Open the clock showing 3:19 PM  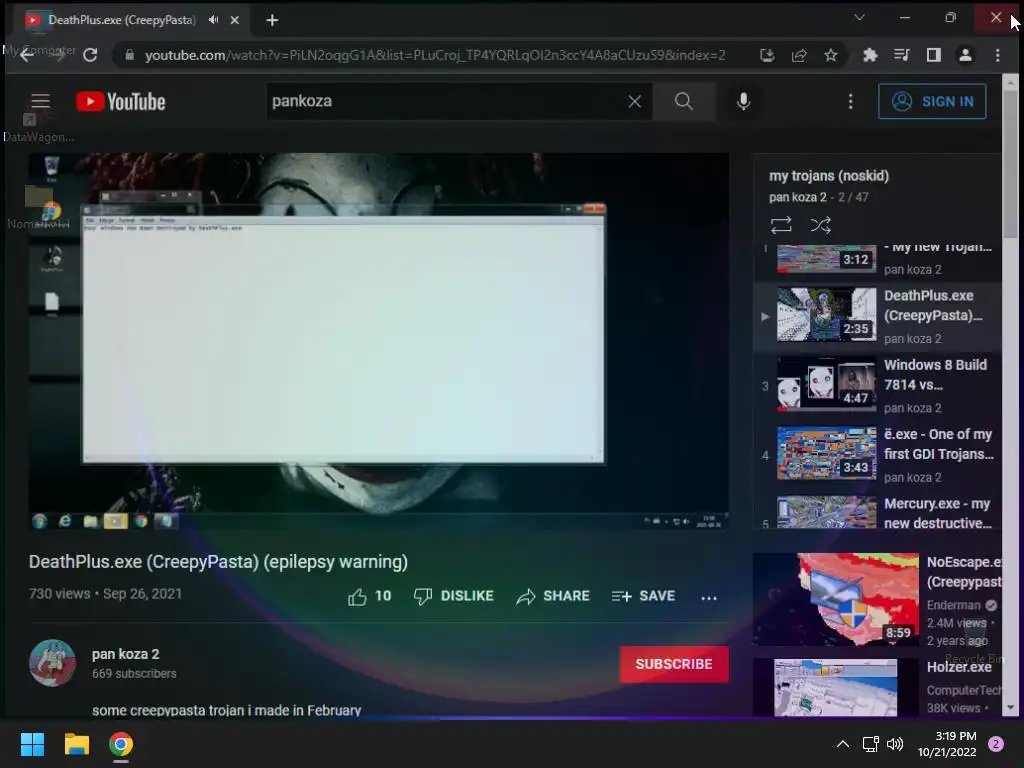click(946, 744)
